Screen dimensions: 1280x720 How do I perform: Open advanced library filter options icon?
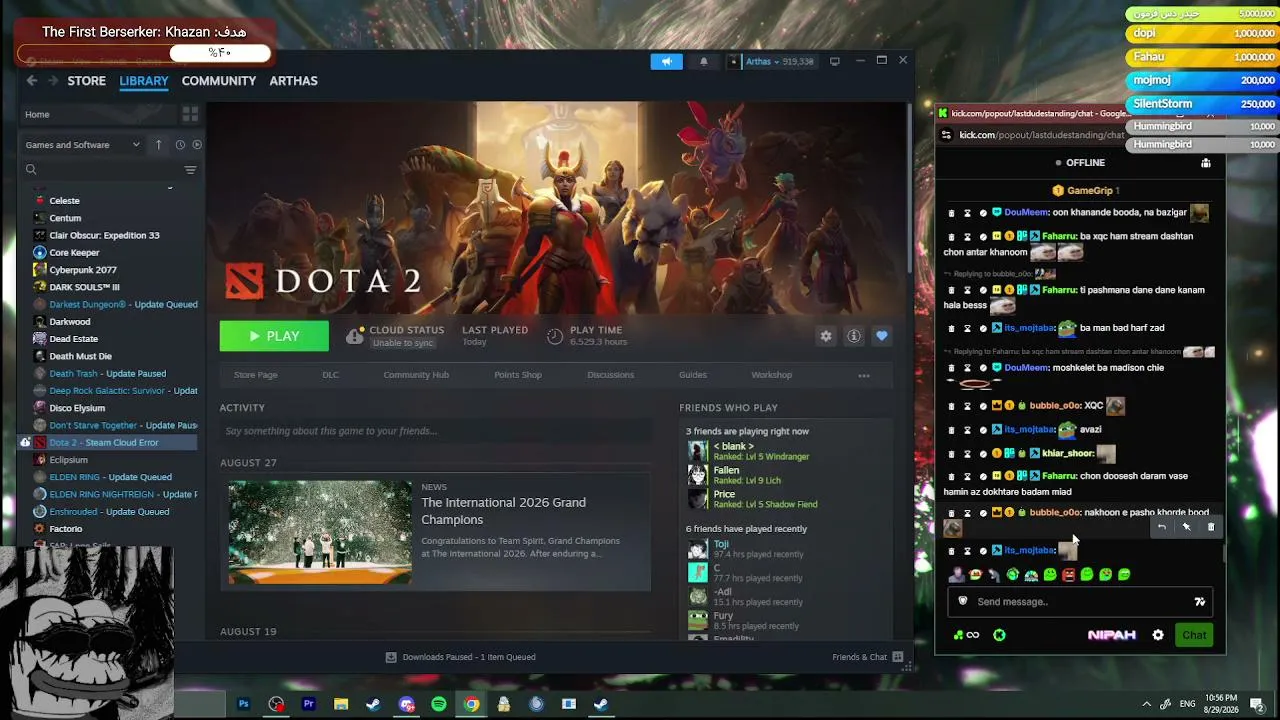[190, 170]
